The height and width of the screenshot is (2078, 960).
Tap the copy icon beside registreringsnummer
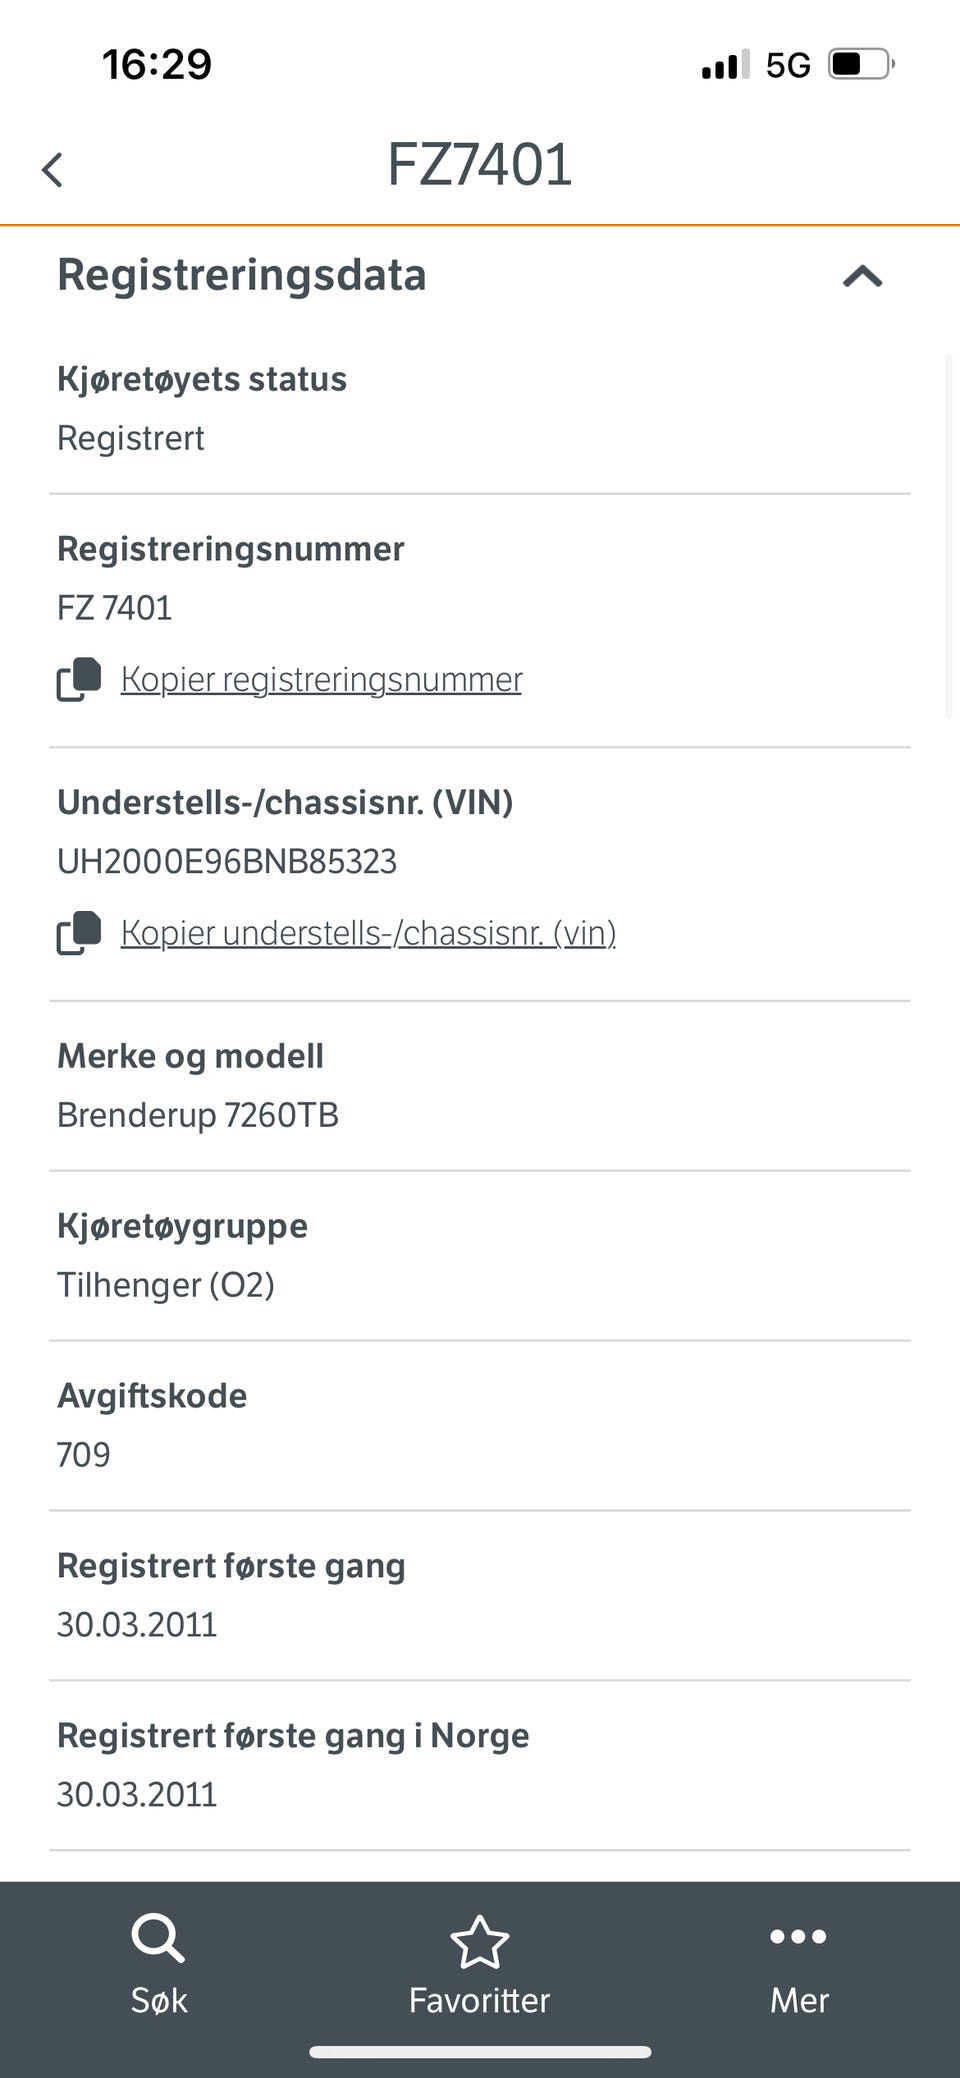(79, 679)
